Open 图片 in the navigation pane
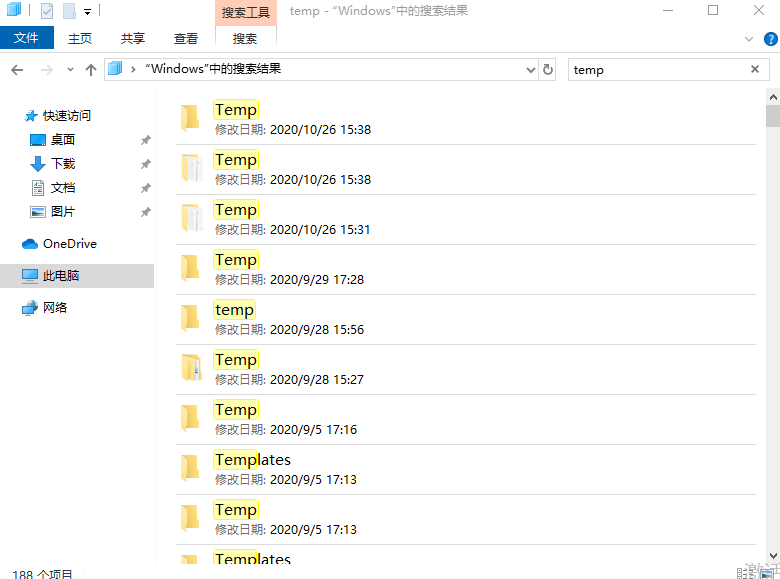The height and width of the screenshot is (579, 780). (x=63, y=211)
